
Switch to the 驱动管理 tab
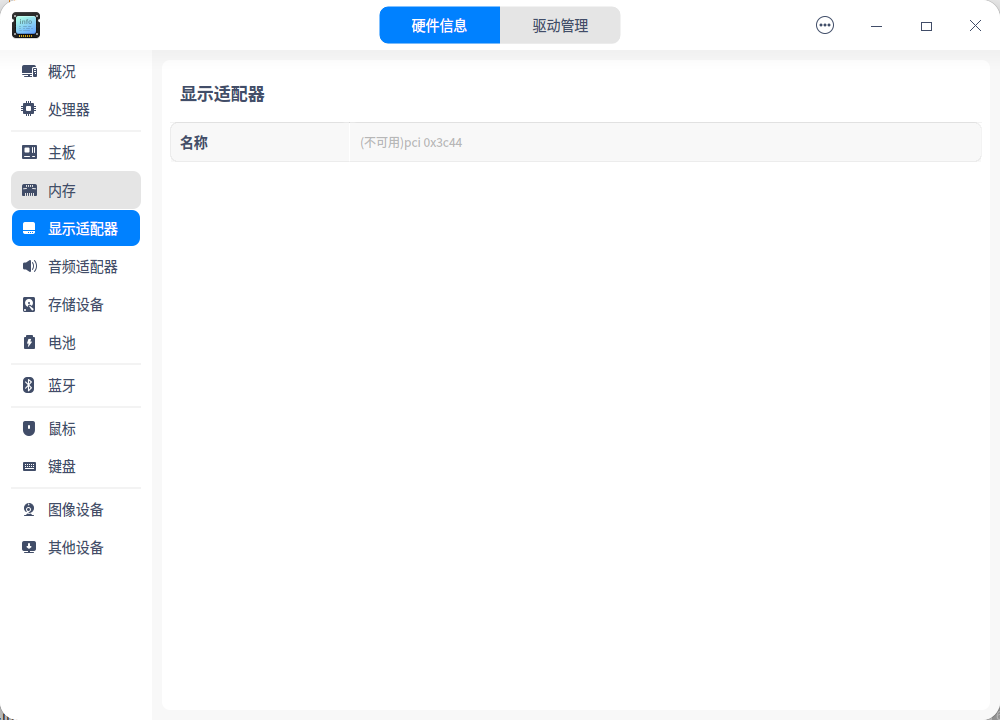click(560, 24)
